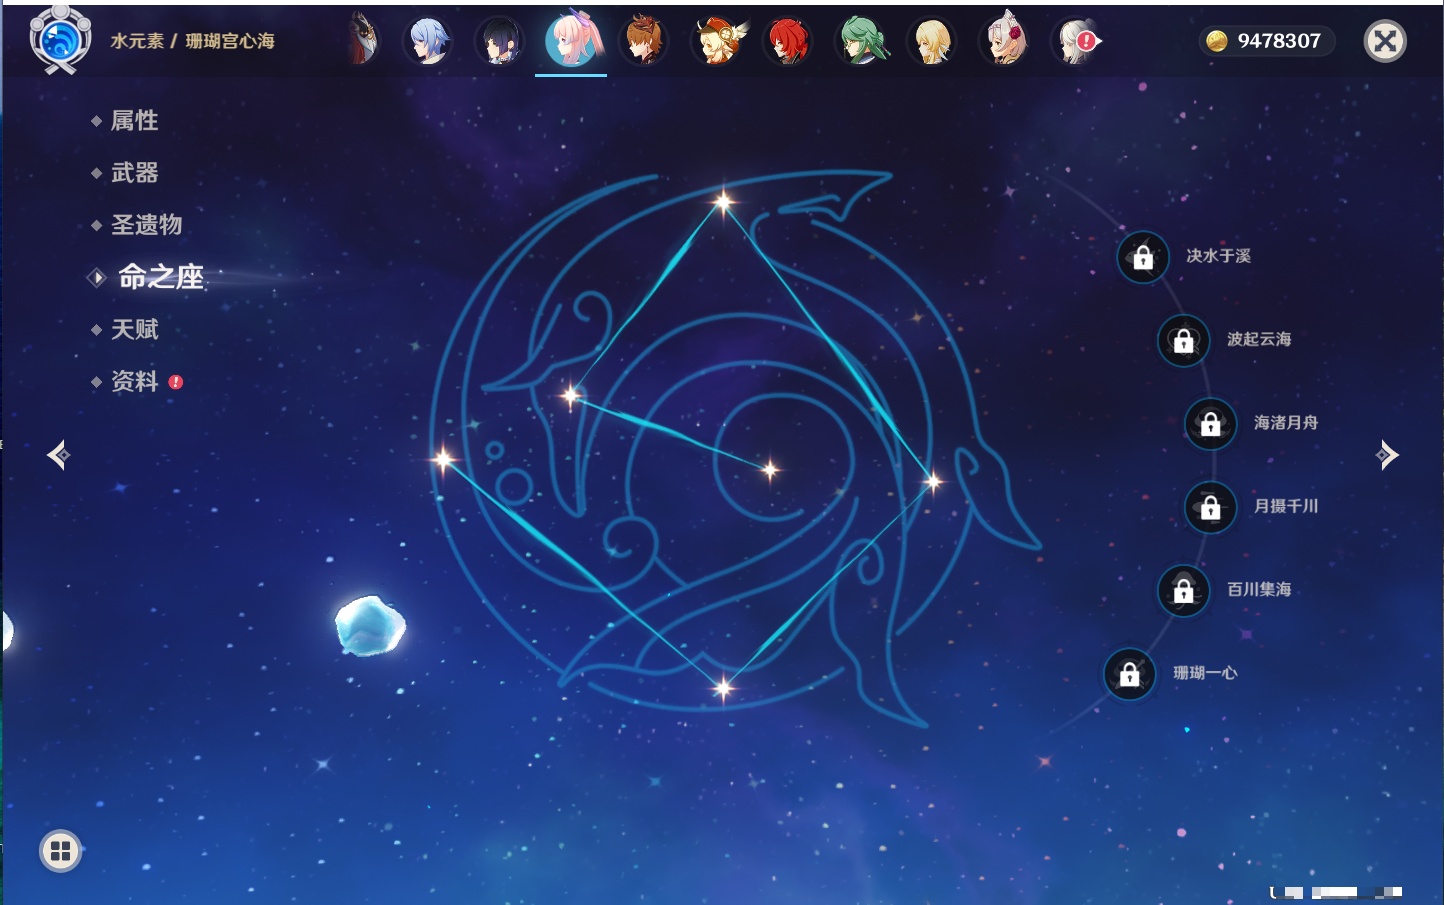This screenshot has height=905, width=1444.
Task: Click the Hydro element emblem icon
Action: [x=60, y=40]
